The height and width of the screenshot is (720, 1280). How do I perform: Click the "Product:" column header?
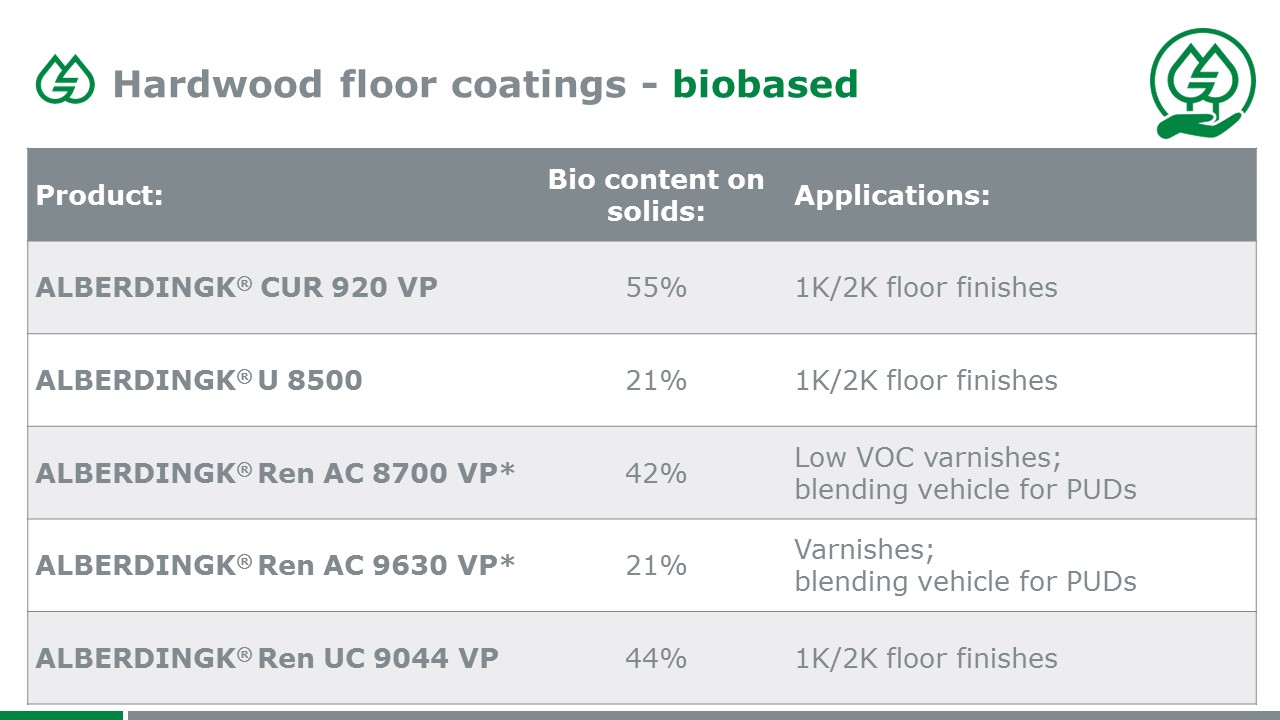pyautogui.click(x=99, y=195)
